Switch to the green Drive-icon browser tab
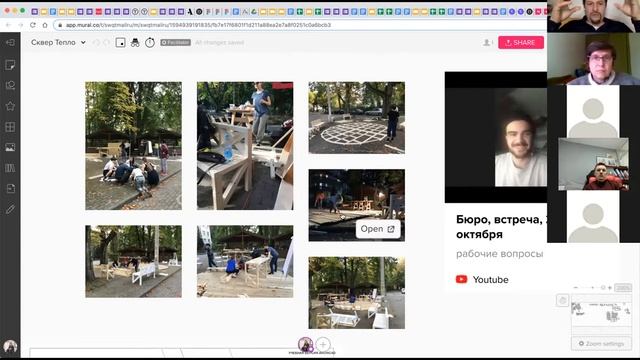Image resolution: width=640 pixels, height=360 pixels. coord(254,12)
